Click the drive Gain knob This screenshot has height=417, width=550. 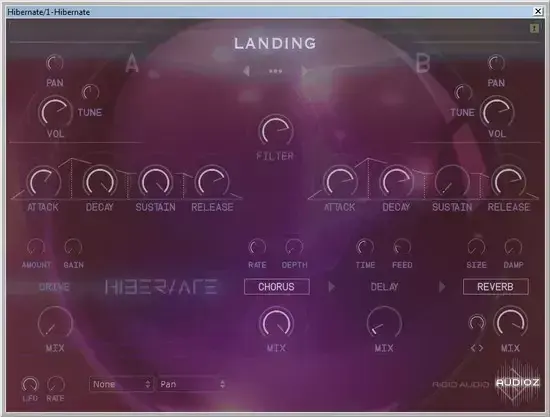tap(73, 247)
